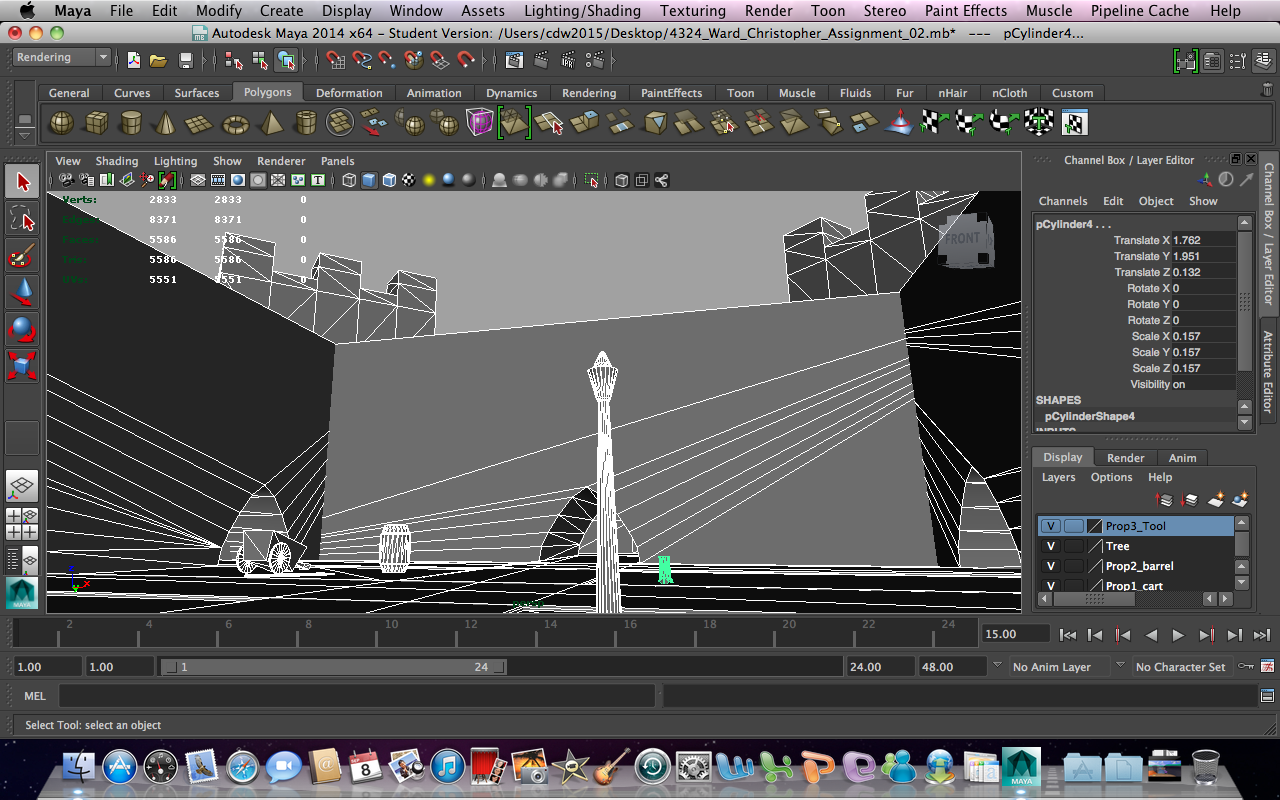The width and height of the screenshot is (1280, 800).
Task: Create a polygon torus from the shelf
Action: pos(235,123)
